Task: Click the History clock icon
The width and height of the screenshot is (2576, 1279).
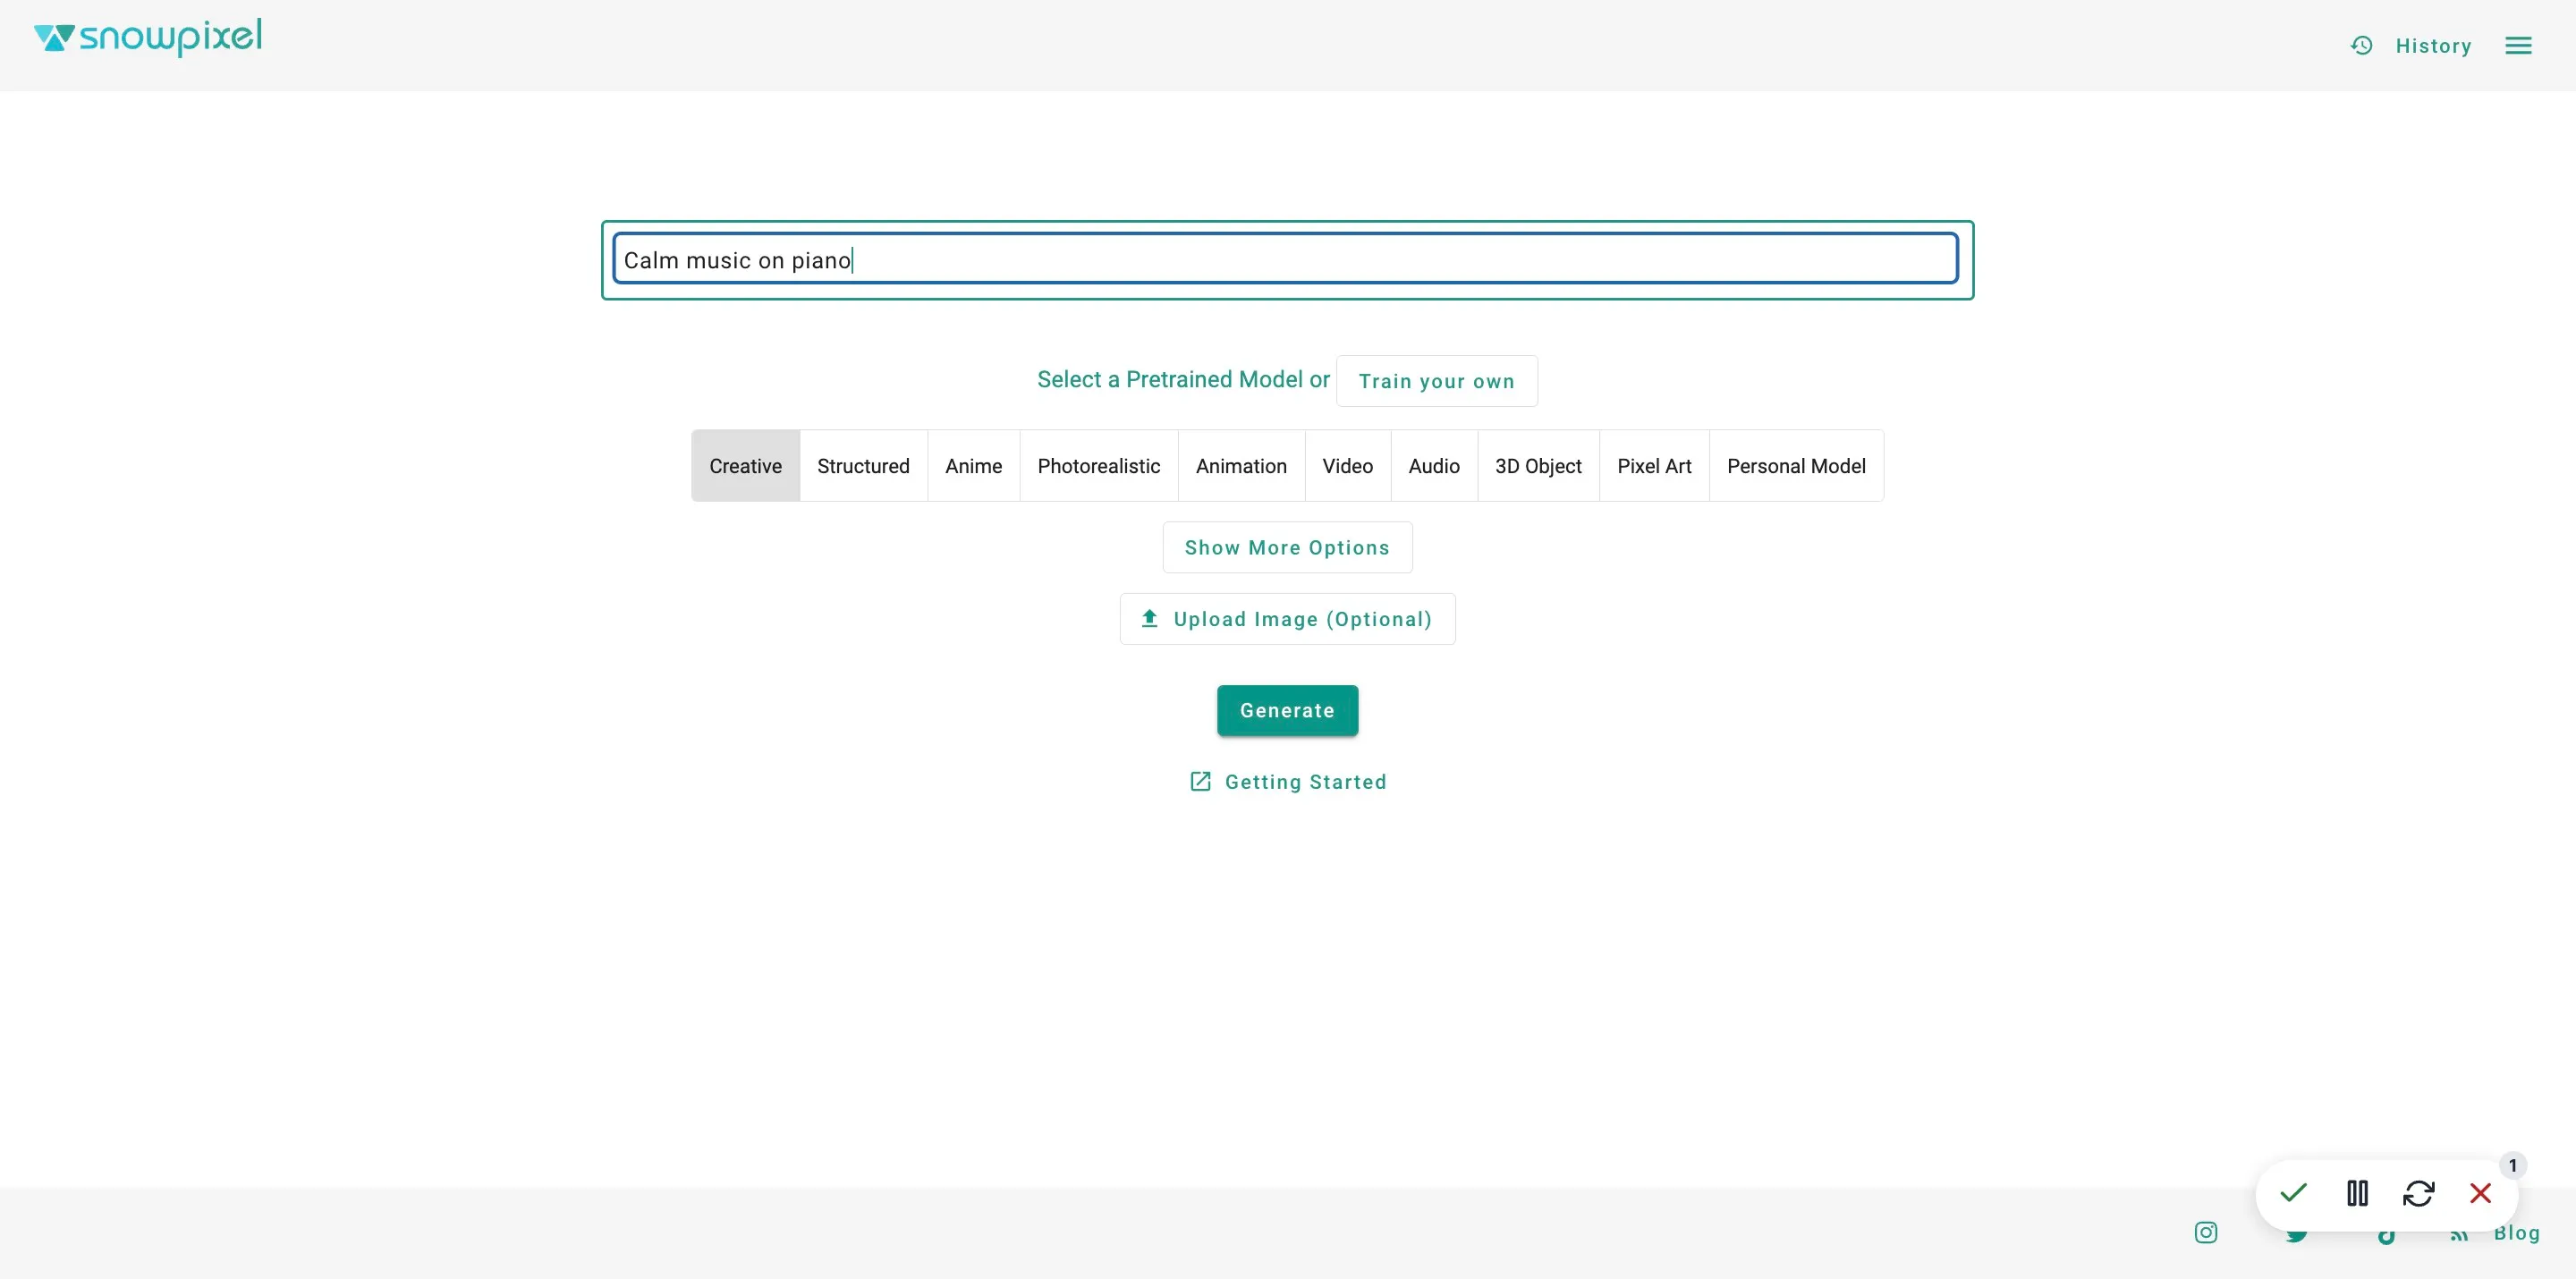Action: tap(2362, 46)
